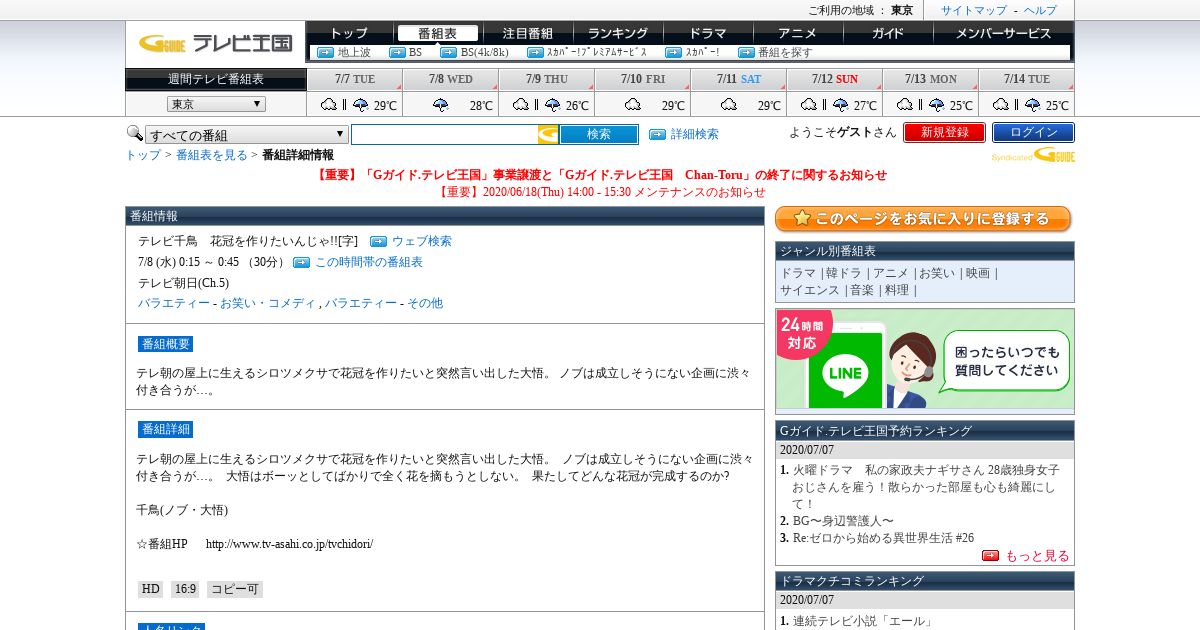
Task: Select the 7/13 MON date column
Action: [931, 79]
